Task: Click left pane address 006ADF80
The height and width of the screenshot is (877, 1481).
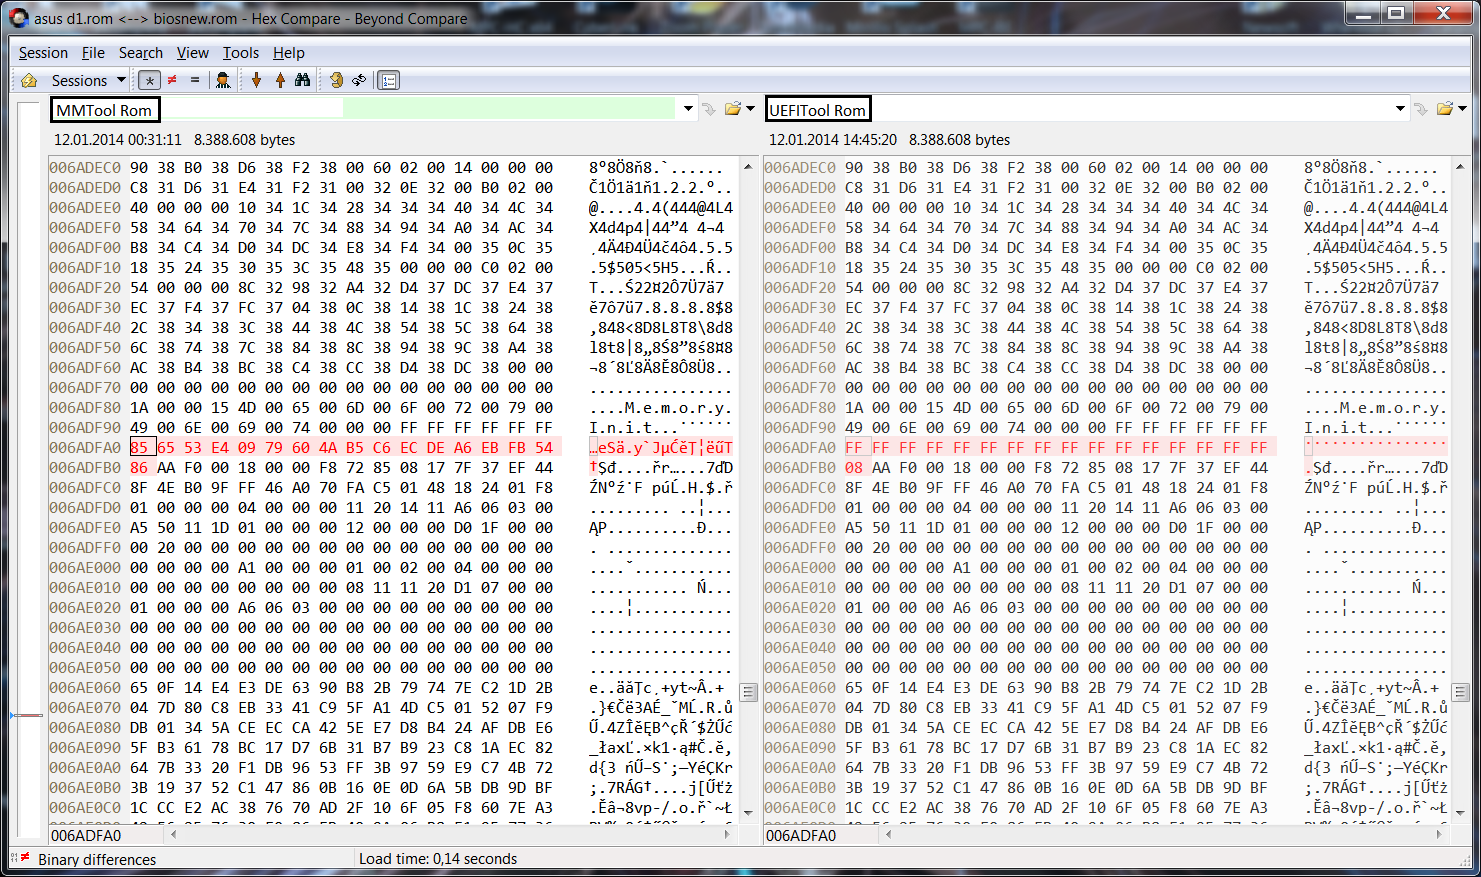Action: coord(85,407)
